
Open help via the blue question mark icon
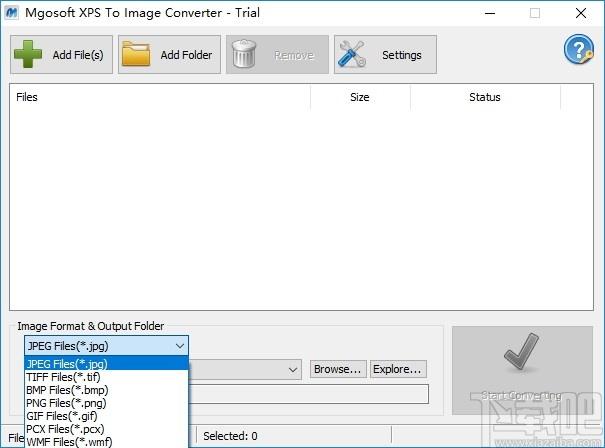tap(578, 49)
